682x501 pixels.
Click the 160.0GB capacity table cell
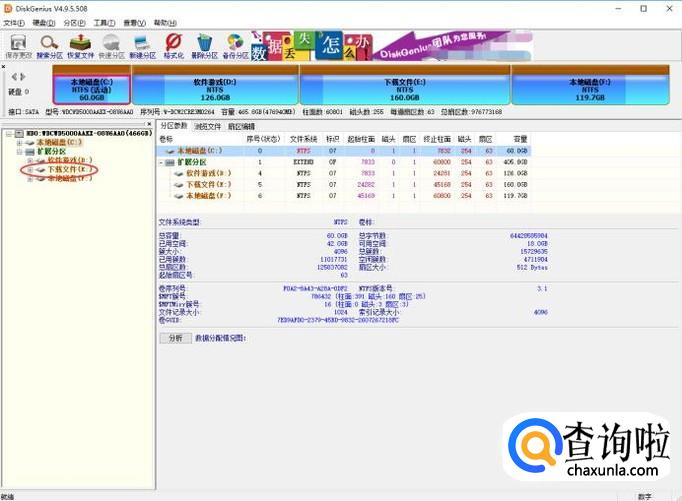click(x=515, y=185)
